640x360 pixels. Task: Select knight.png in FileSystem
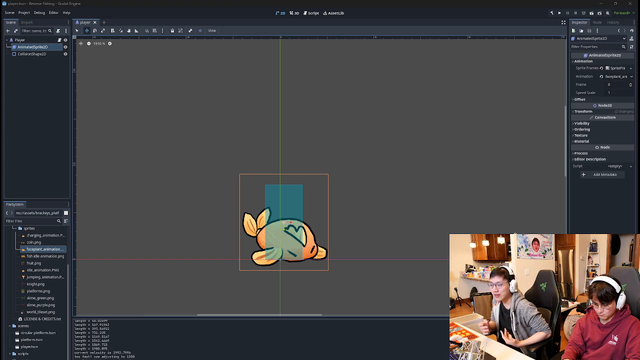click(x=36, y=284)
